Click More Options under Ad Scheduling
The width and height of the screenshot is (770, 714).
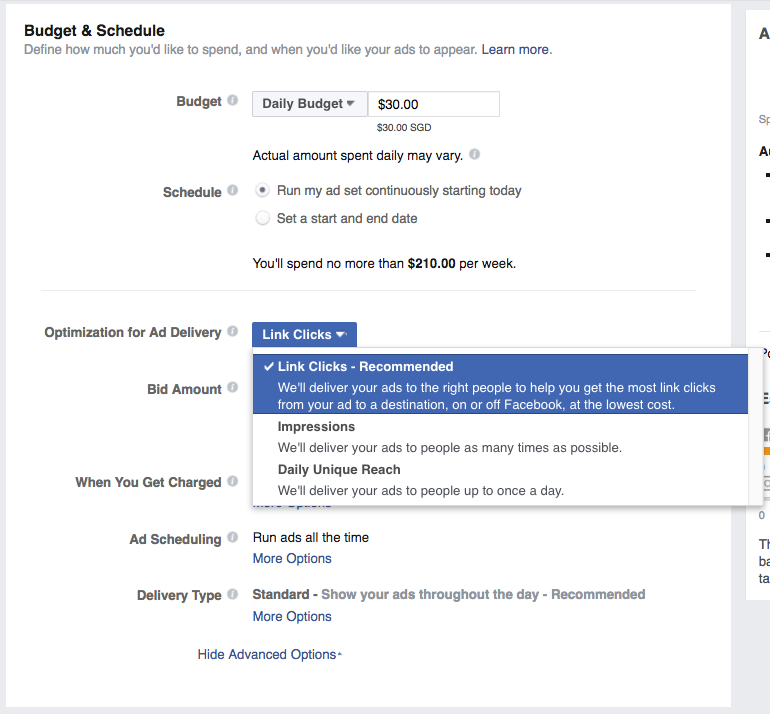coord(292,559)
